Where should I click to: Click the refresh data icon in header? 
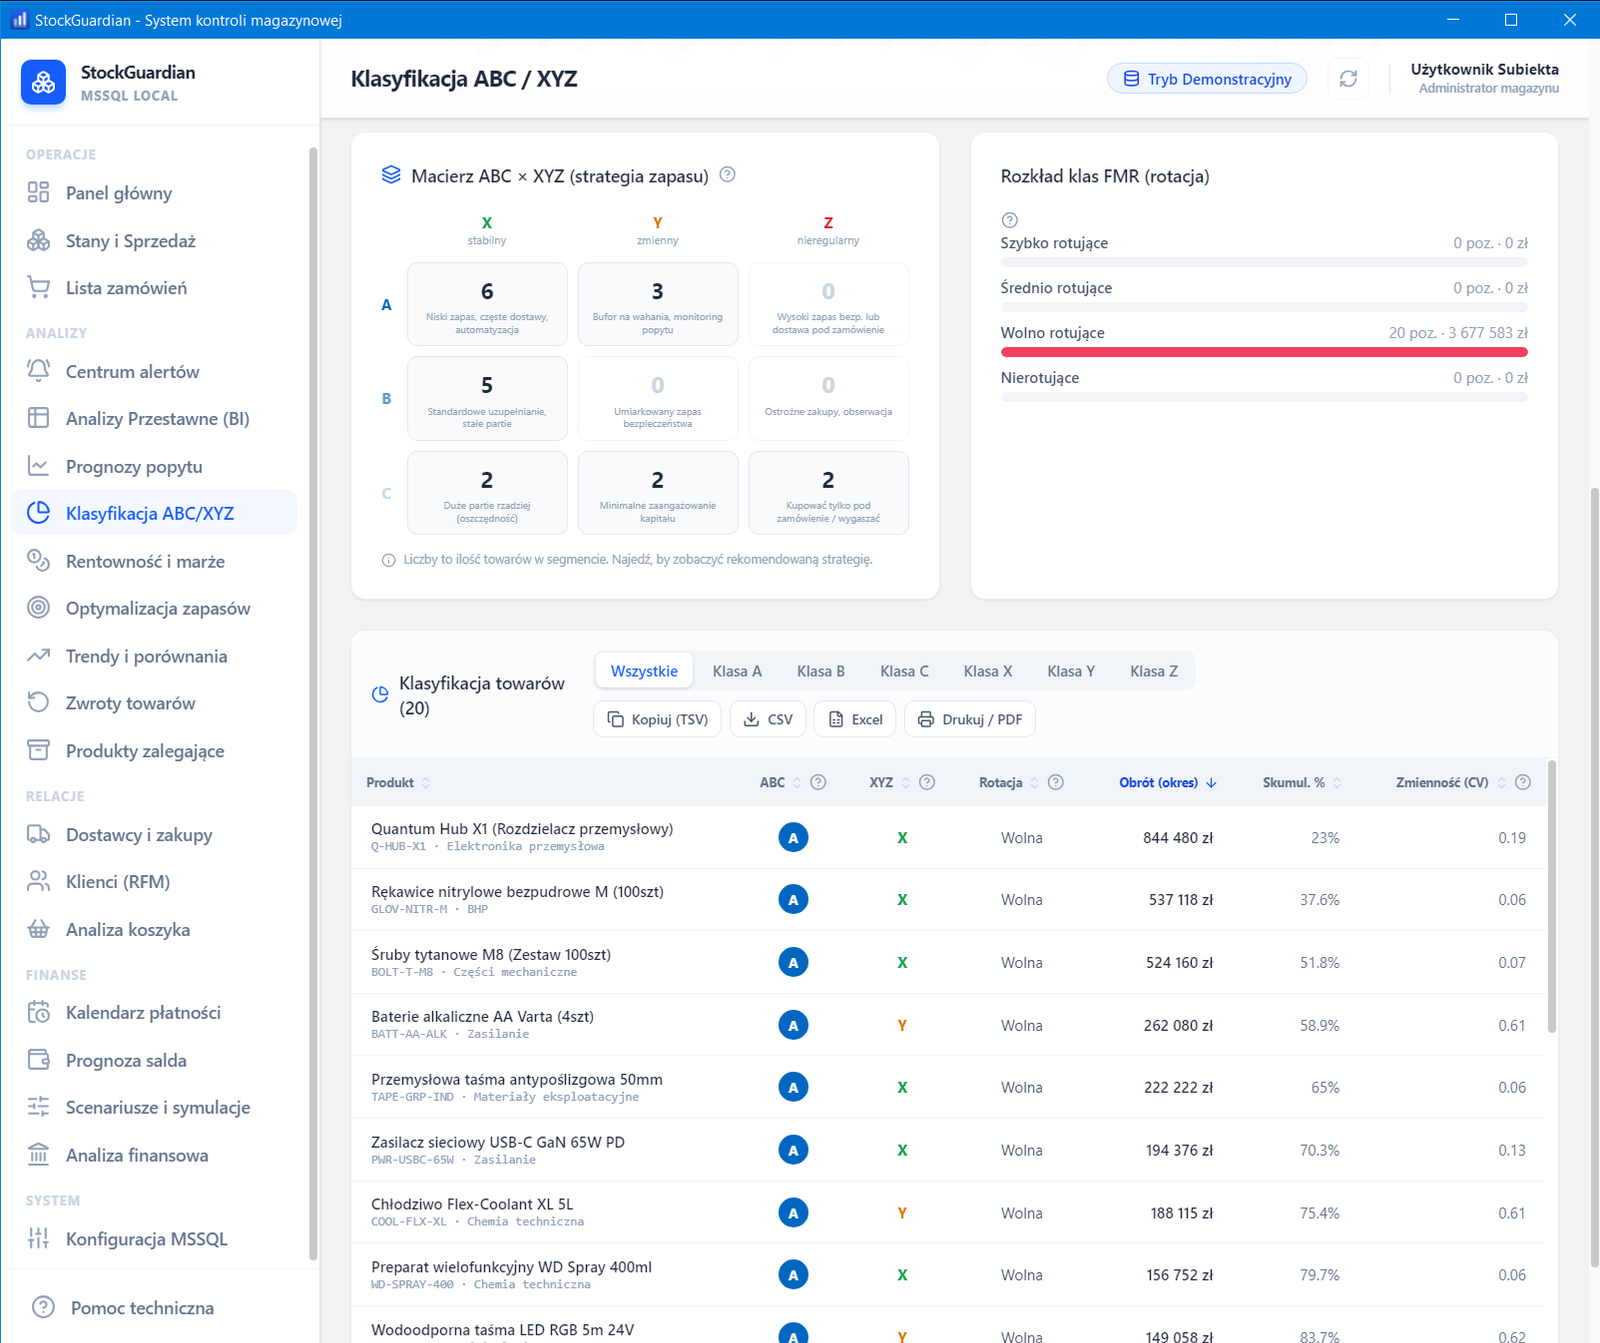[1348, 79]
